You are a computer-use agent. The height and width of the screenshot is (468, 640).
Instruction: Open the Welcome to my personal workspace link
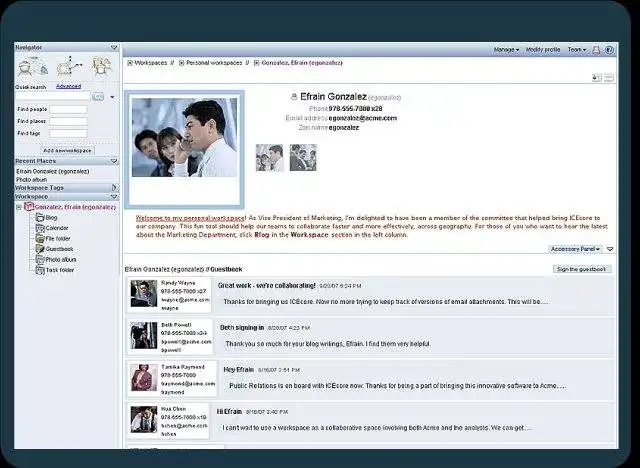[x=190, y=218]
